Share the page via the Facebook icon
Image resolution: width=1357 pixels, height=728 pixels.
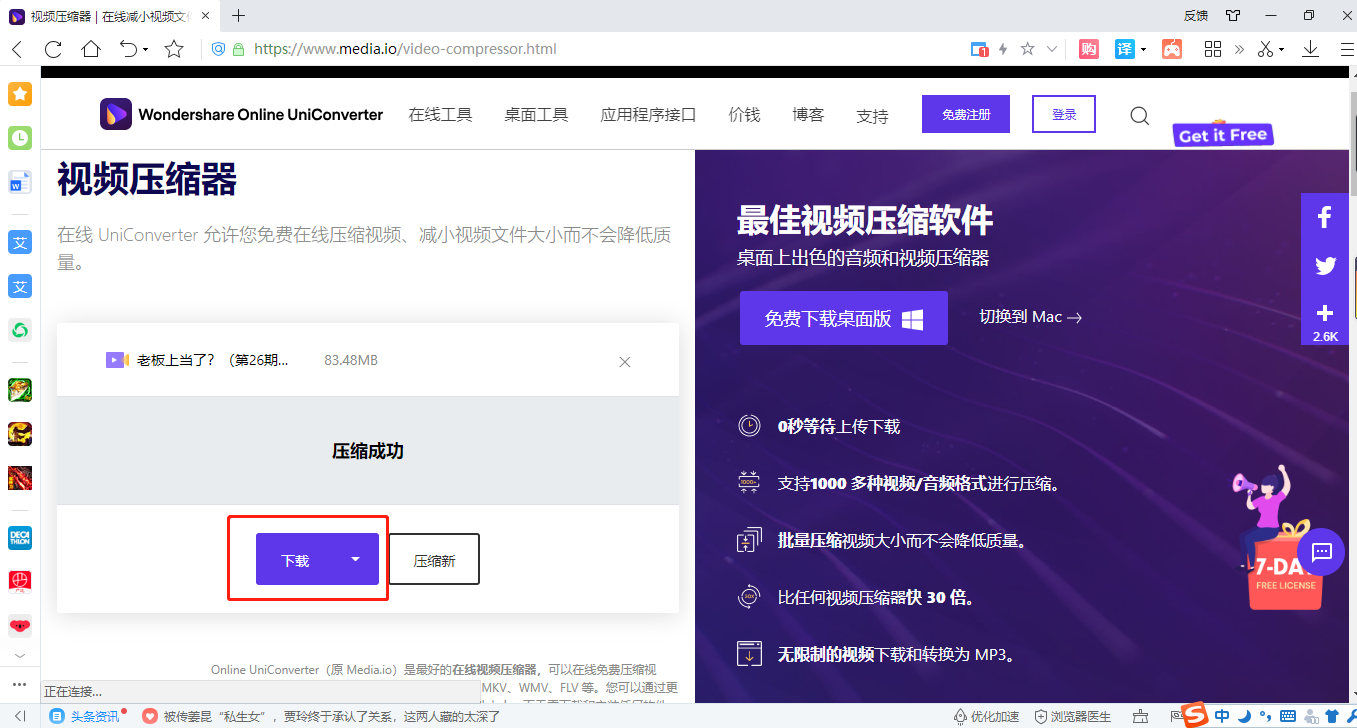pos(1325,217)
